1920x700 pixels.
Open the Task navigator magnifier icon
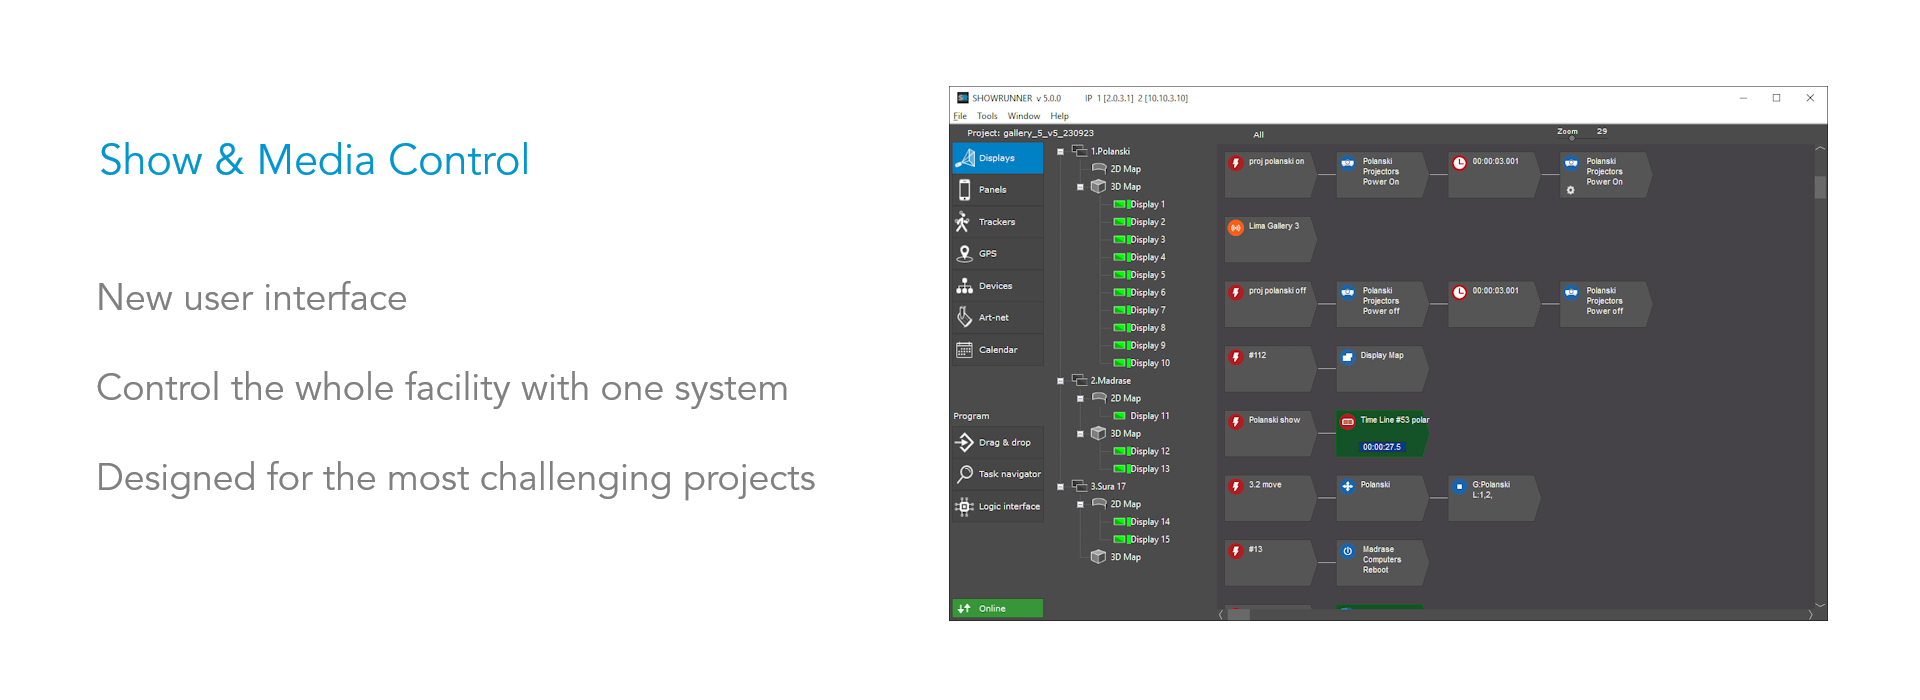(x=964, y=474)
